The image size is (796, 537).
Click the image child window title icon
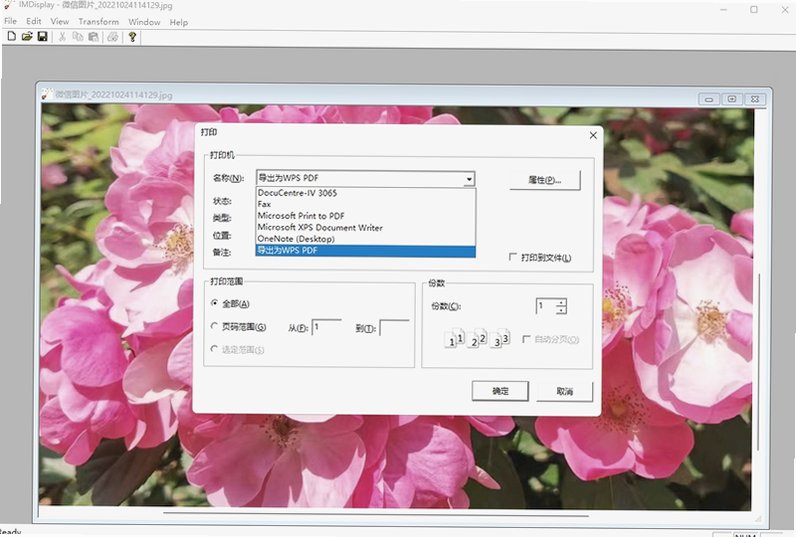(47, 94)
